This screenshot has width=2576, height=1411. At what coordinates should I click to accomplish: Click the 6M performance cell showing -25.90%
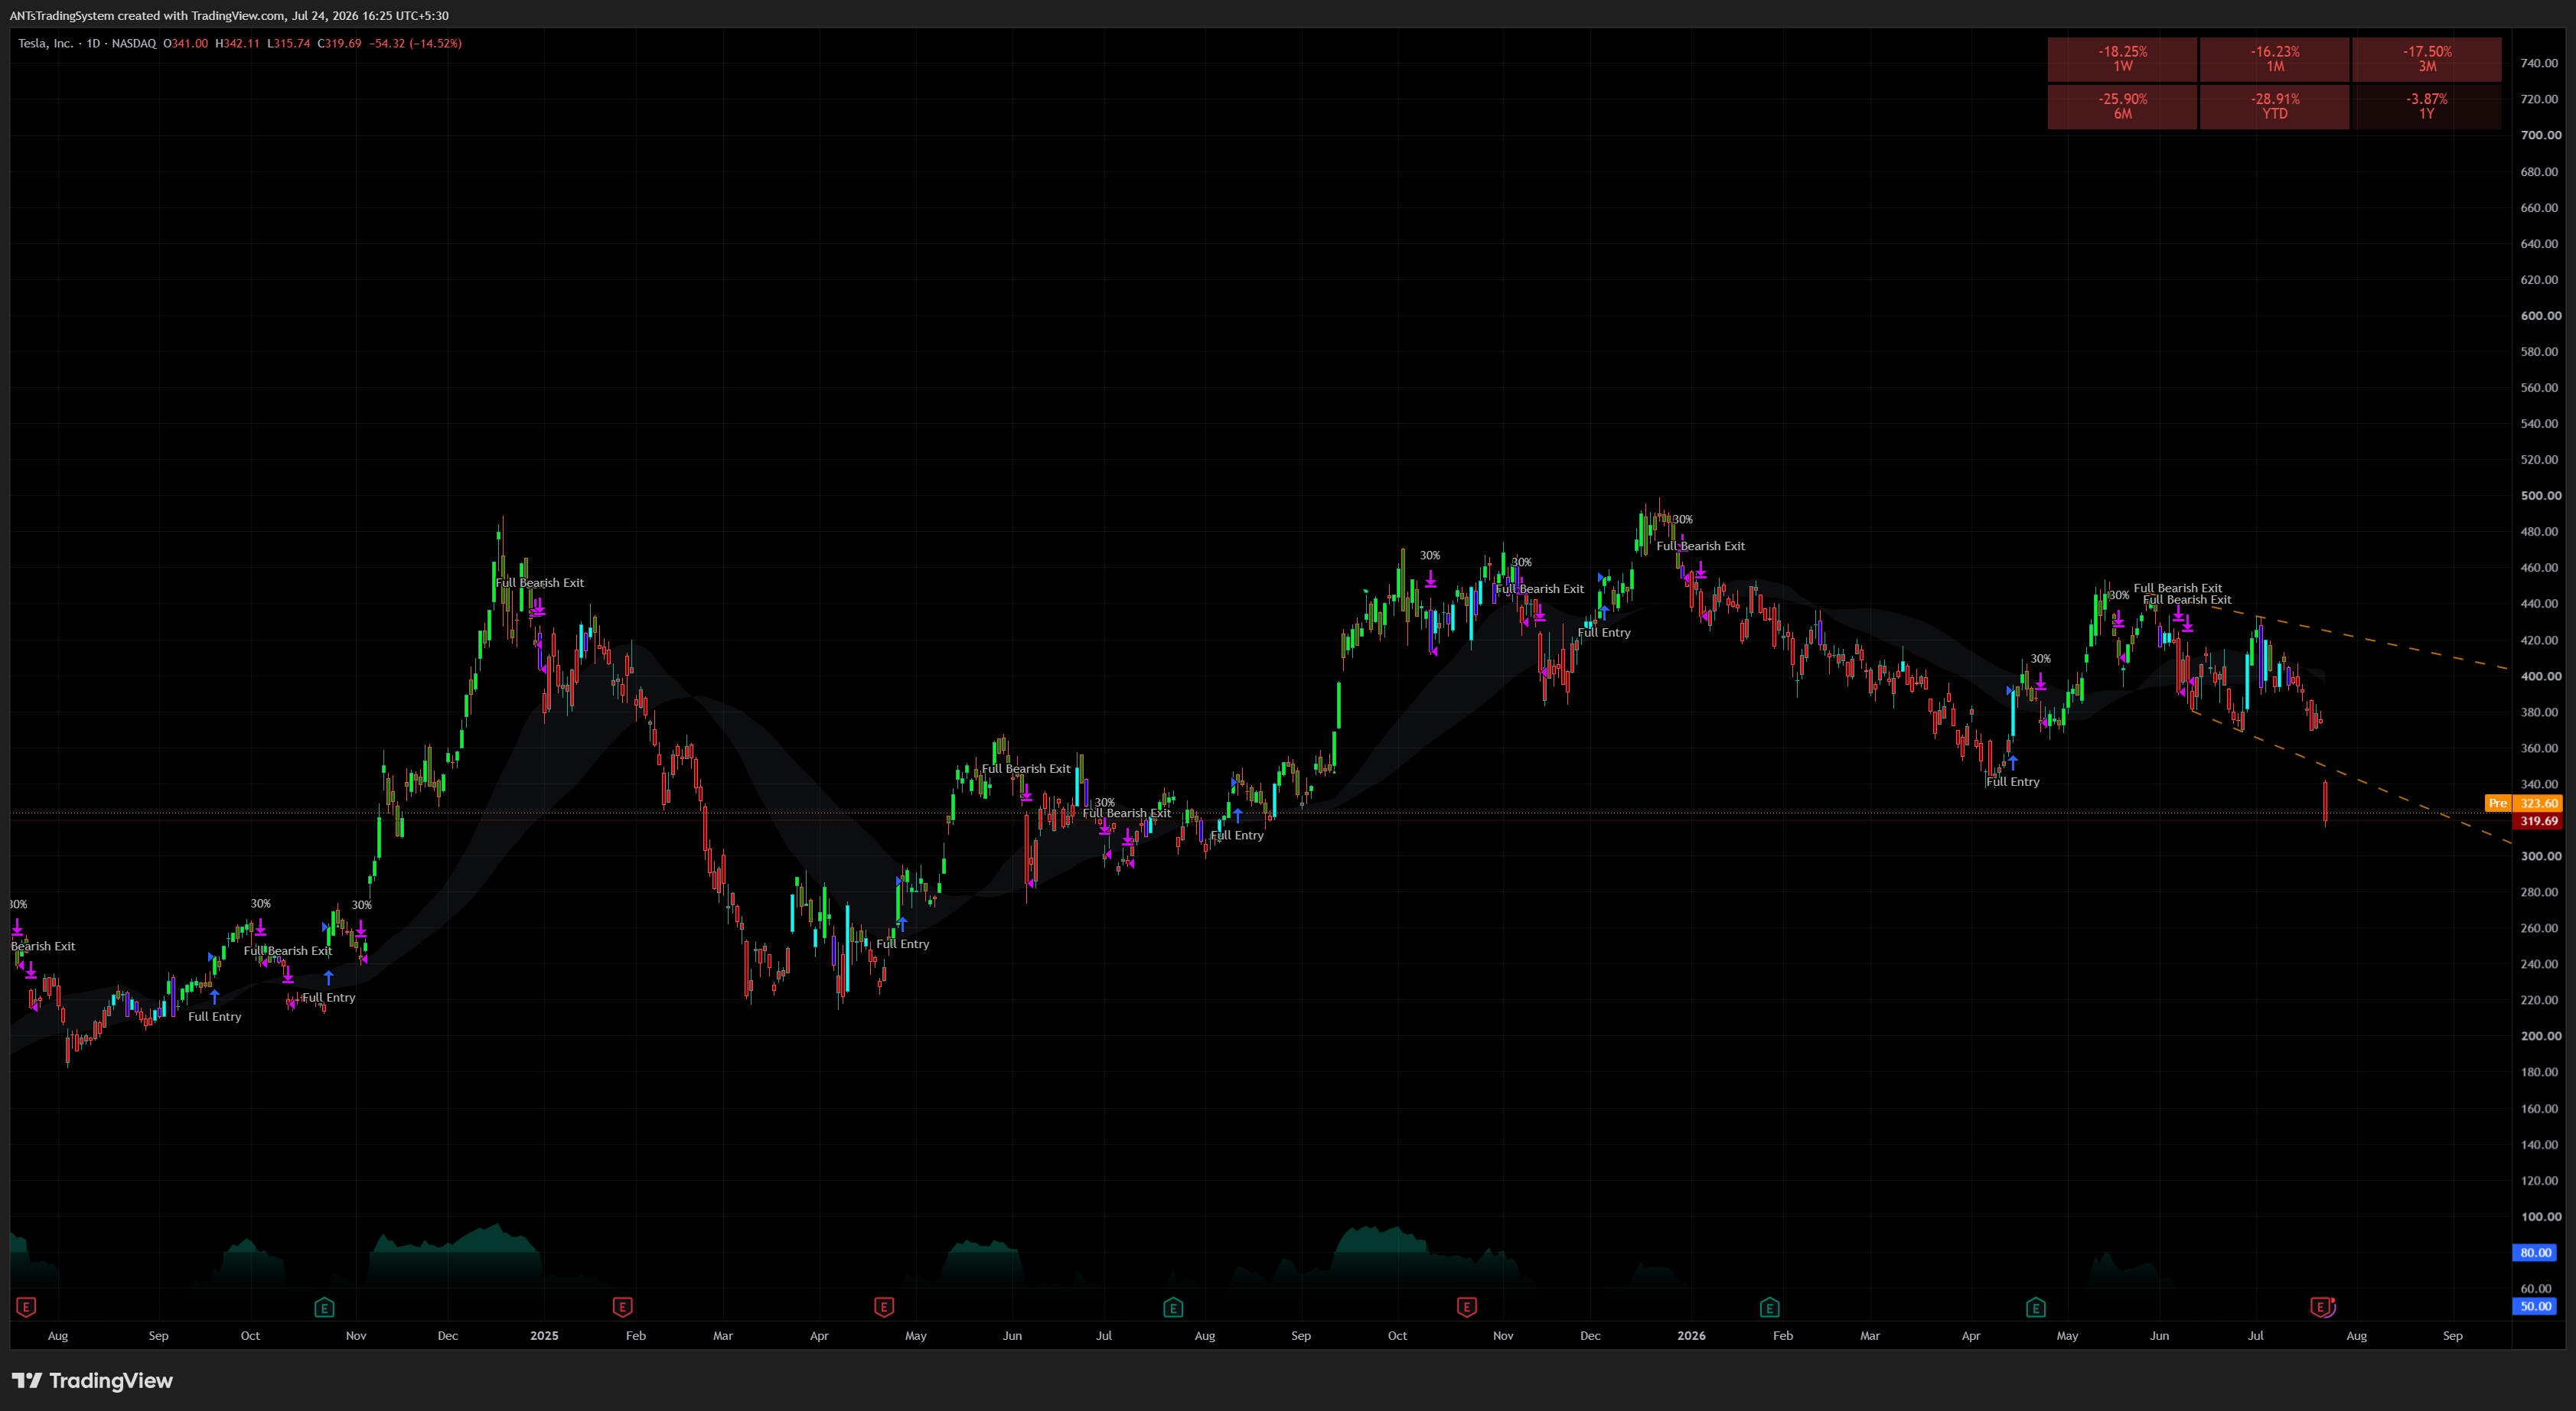(2122, 106)
